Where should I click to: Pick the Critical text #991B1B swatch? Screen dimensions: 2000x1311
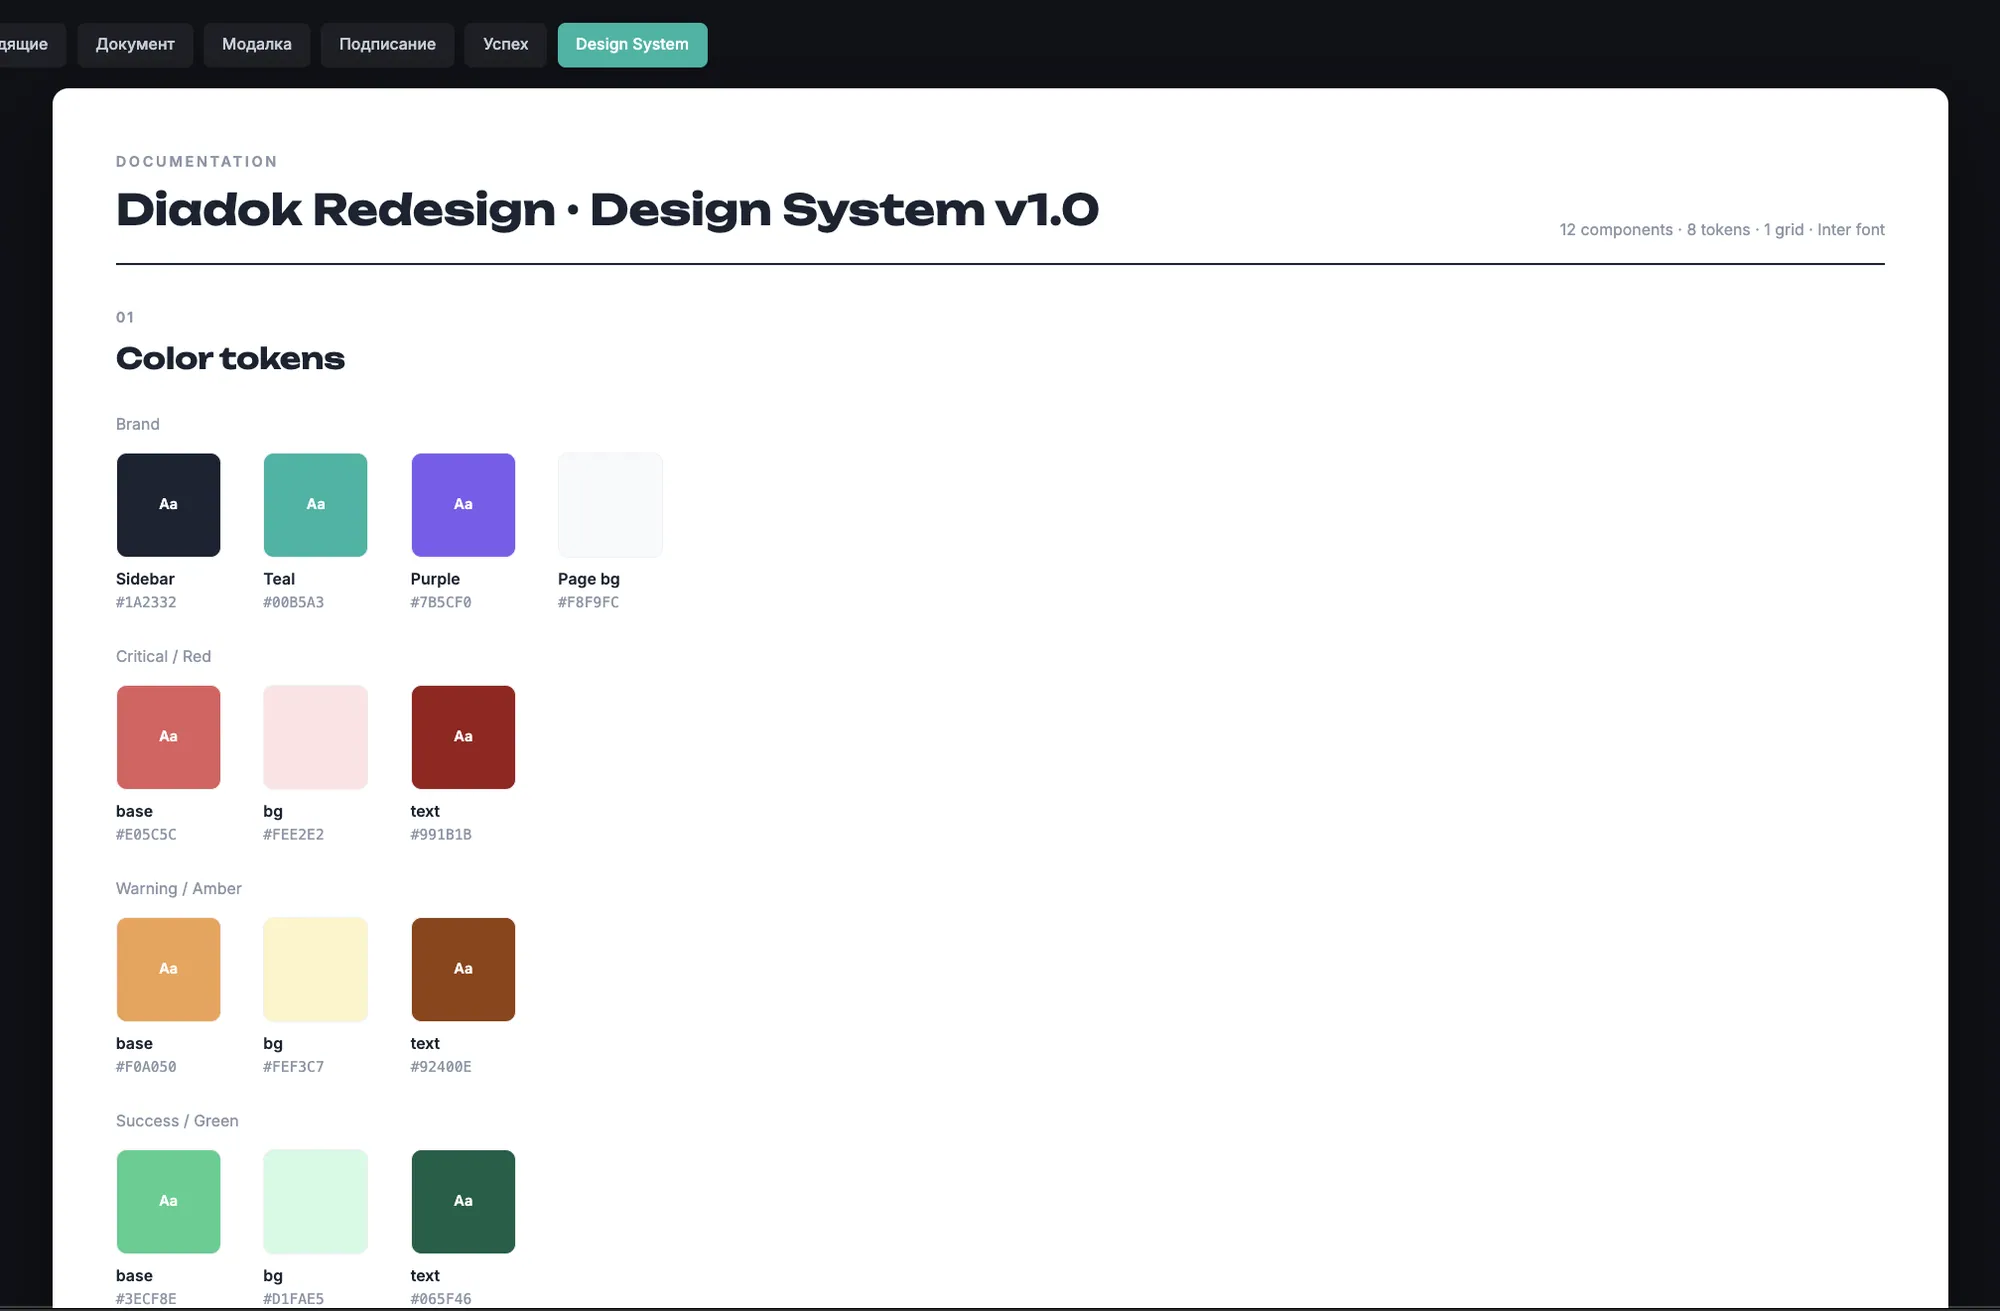click(463, 737)
